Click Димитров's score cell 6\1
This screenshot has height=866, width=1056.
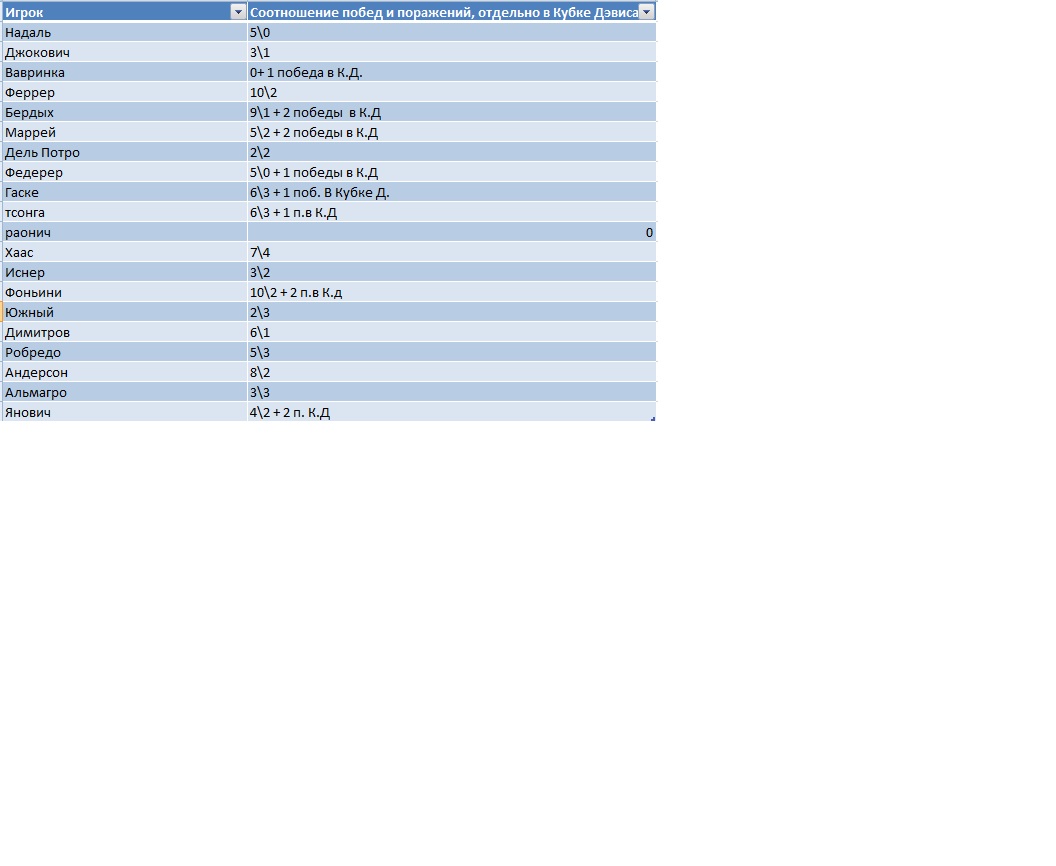[451, 332]
